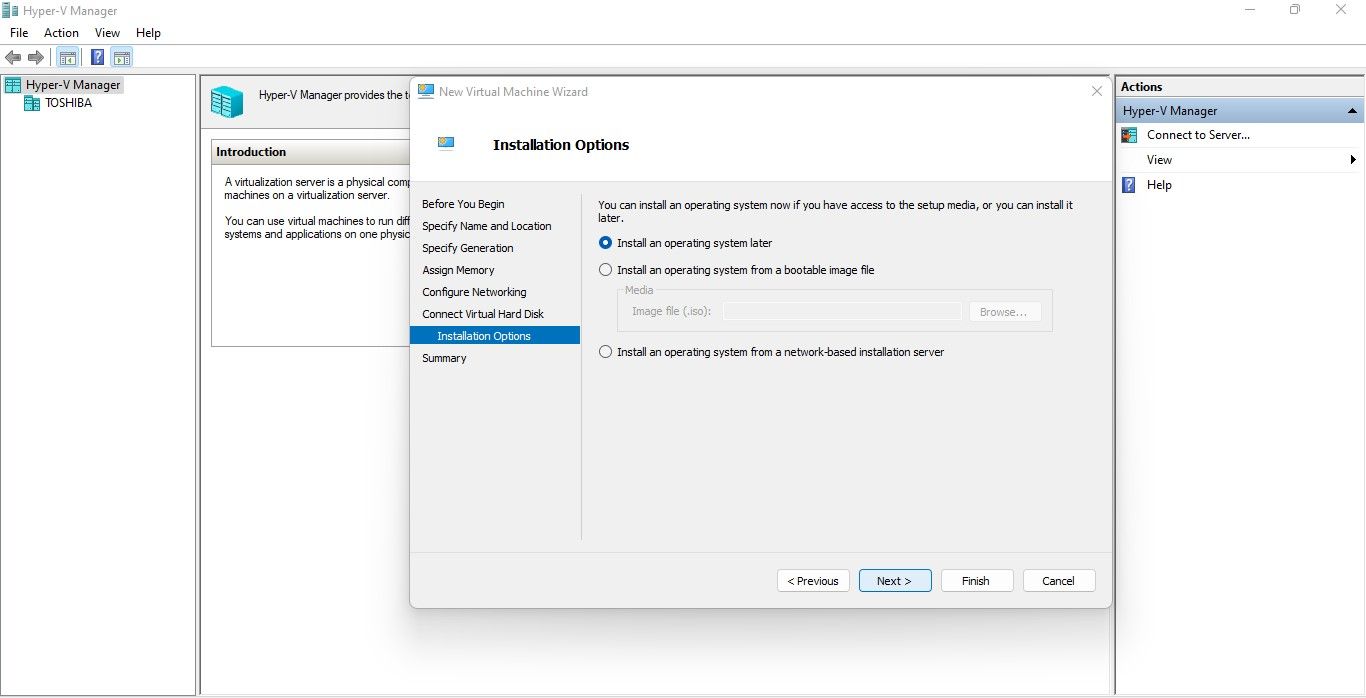Viewport: 1366px width, 698px height.
Task: Click the Finish button
Action: [976, 581]
